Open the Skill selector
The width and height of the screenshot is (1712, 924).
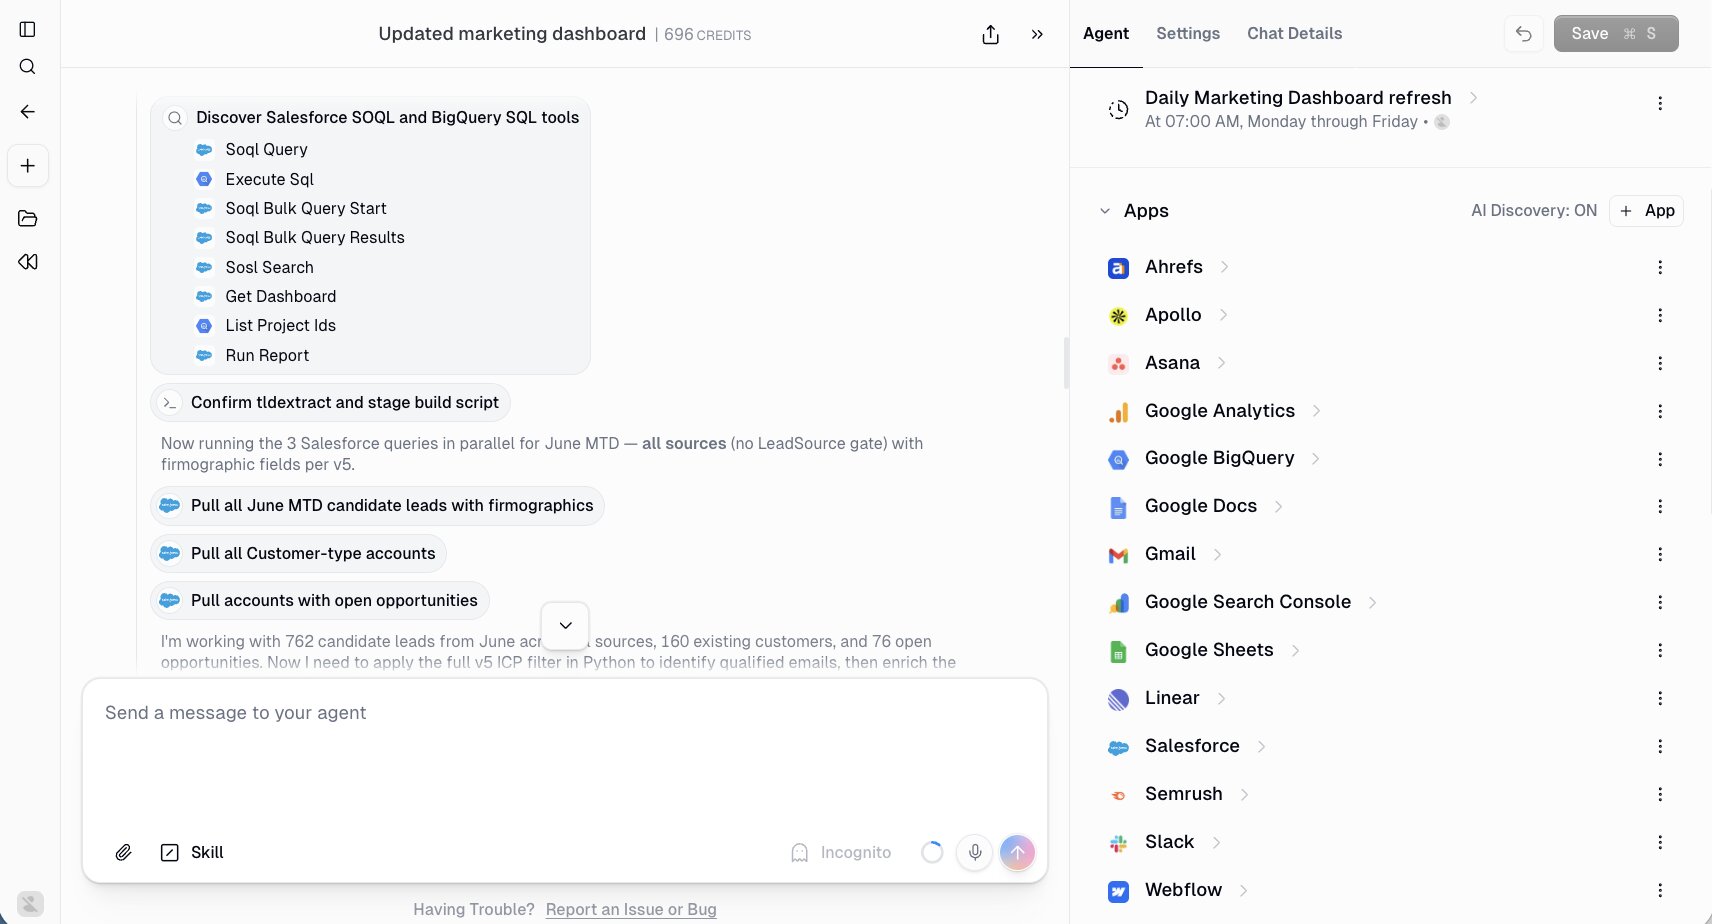point(192,852)
